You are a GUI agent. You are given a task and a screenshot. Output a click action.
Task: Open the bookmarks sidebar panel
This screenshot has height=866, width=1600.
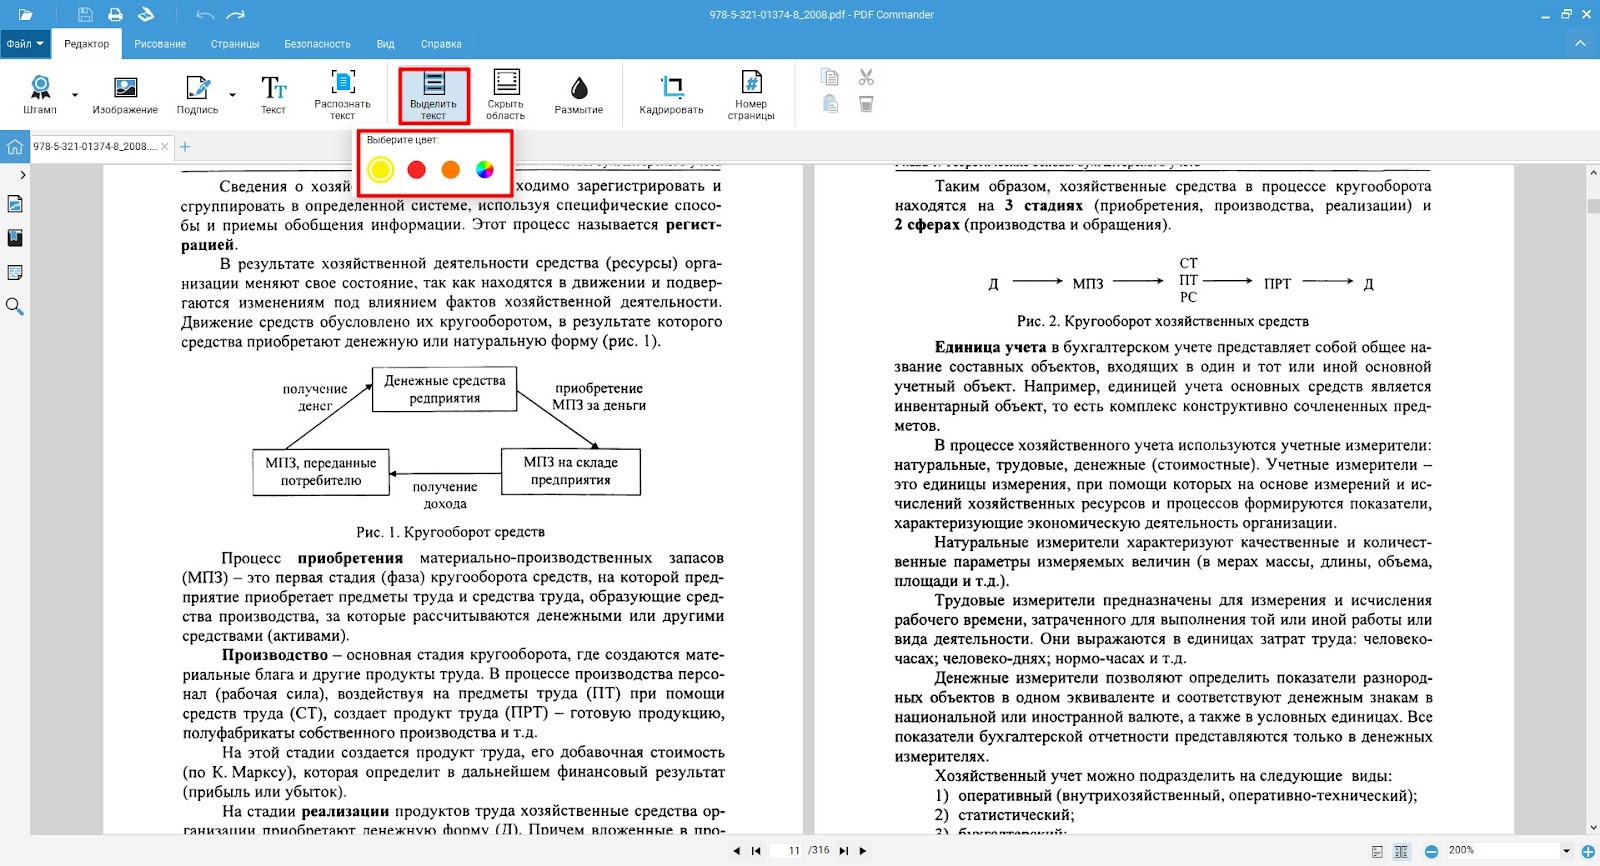15,238
